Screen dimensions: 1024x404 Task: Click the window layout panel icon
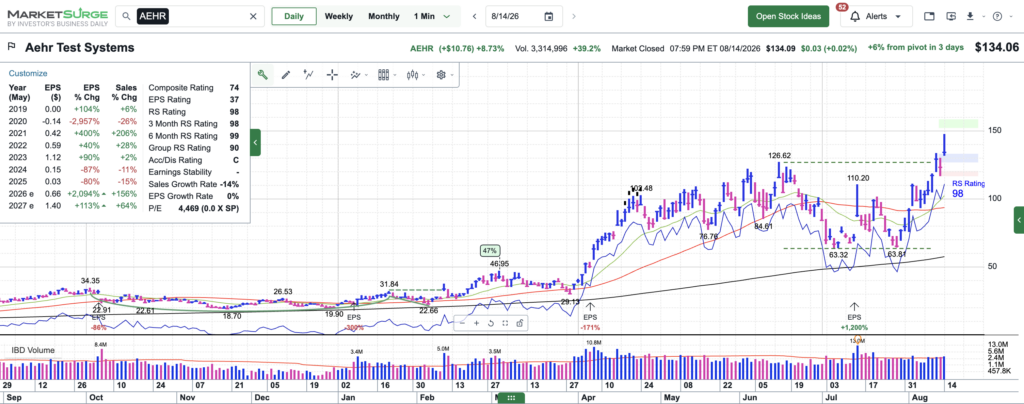coord(929,16)
